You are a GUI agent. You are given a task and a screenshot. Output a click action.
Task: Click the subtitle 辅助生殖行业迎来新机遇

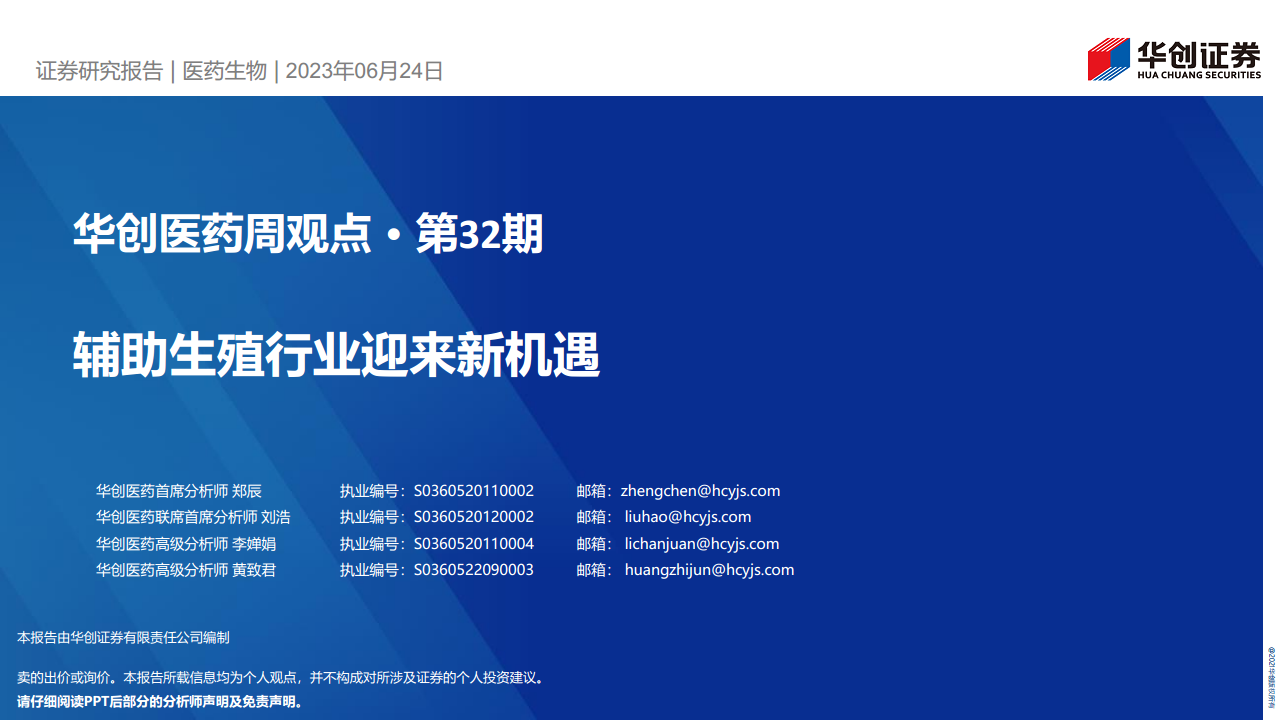[x=336, y=355]
